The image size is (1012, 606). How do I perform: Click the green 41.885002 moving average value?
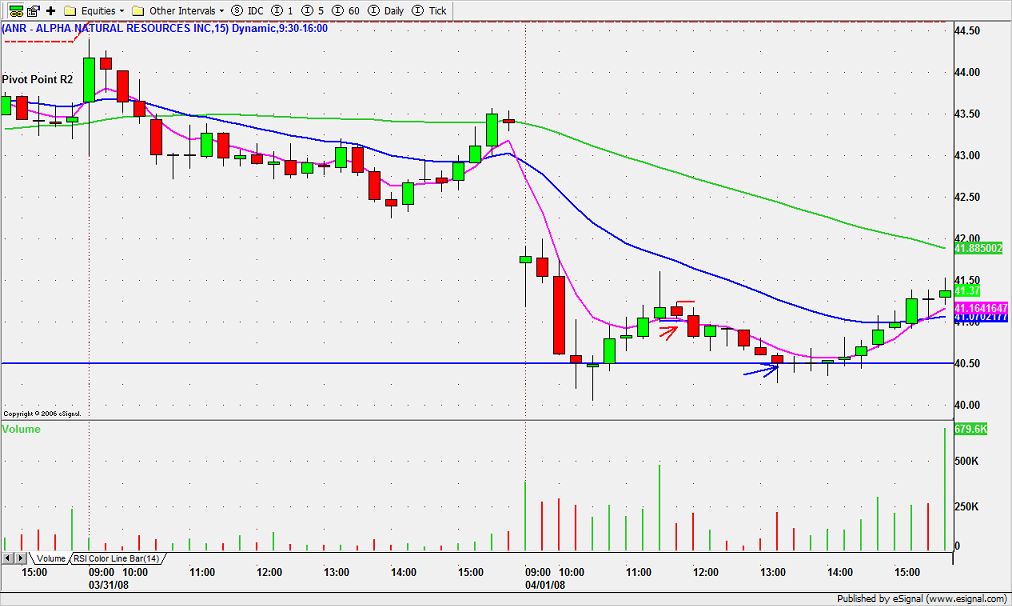pyautogui.click(x=978, y=248)
